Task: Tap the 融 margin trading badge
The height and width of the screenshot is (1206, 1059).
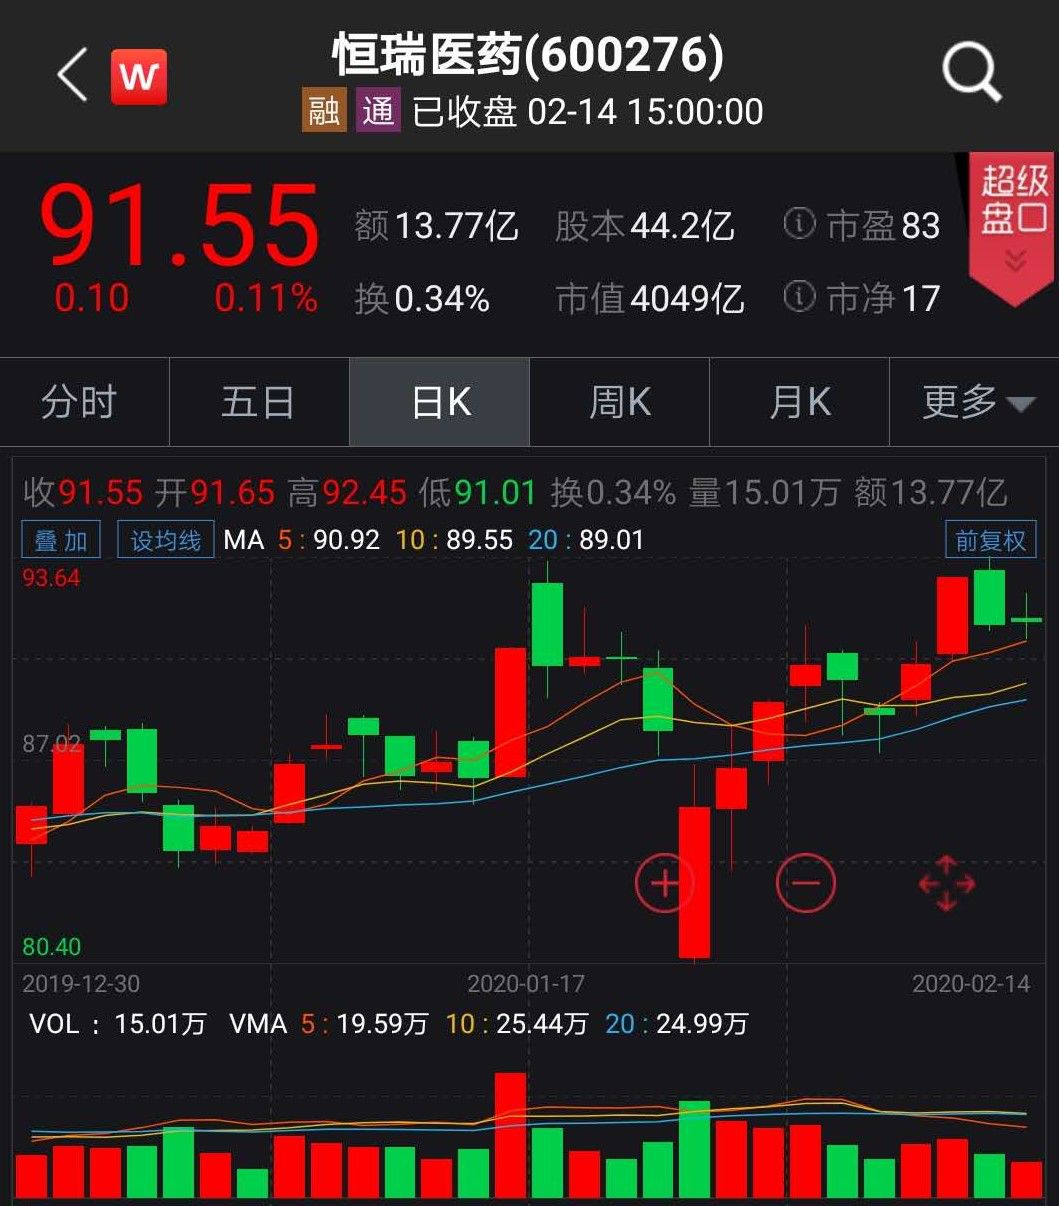Action: point(323,111)
